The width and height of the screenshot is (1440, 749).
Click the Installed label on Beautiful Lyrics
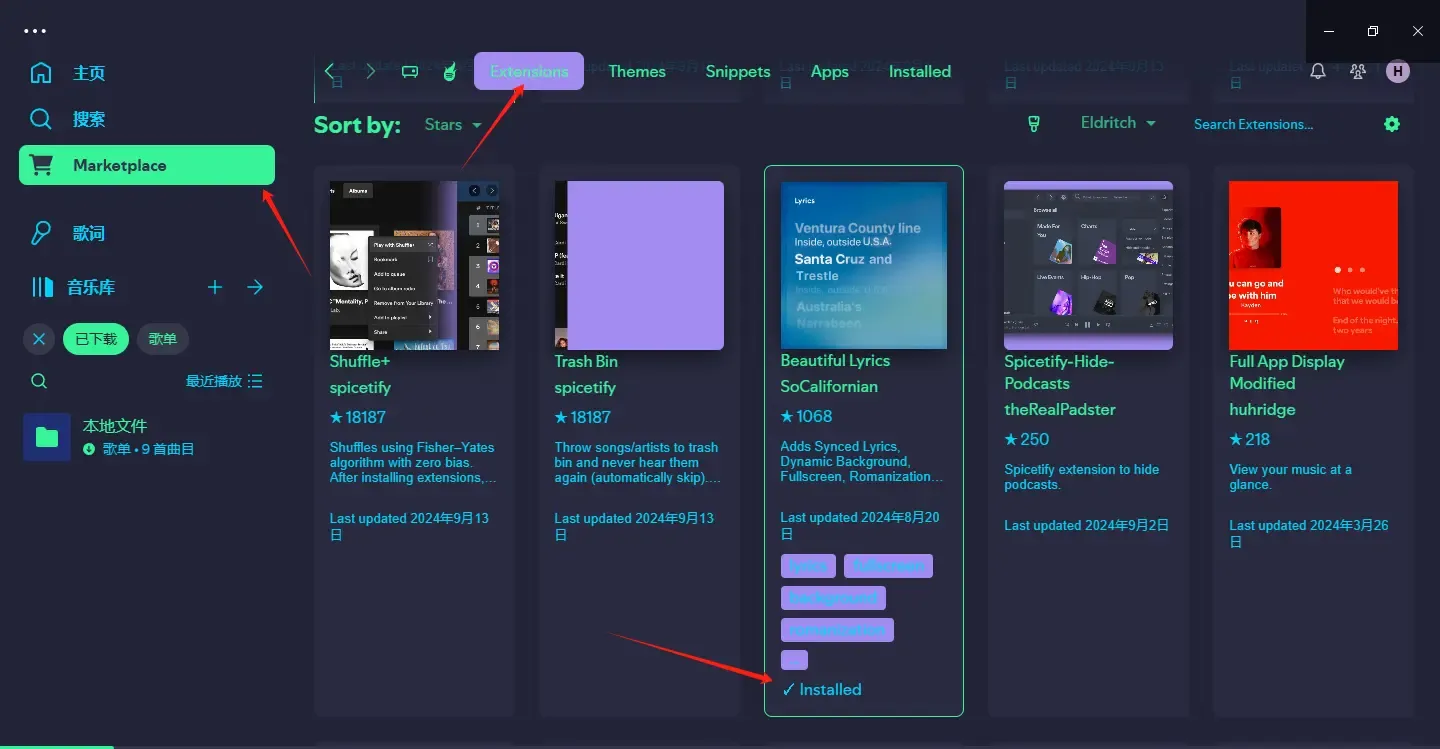coord(821,689)
